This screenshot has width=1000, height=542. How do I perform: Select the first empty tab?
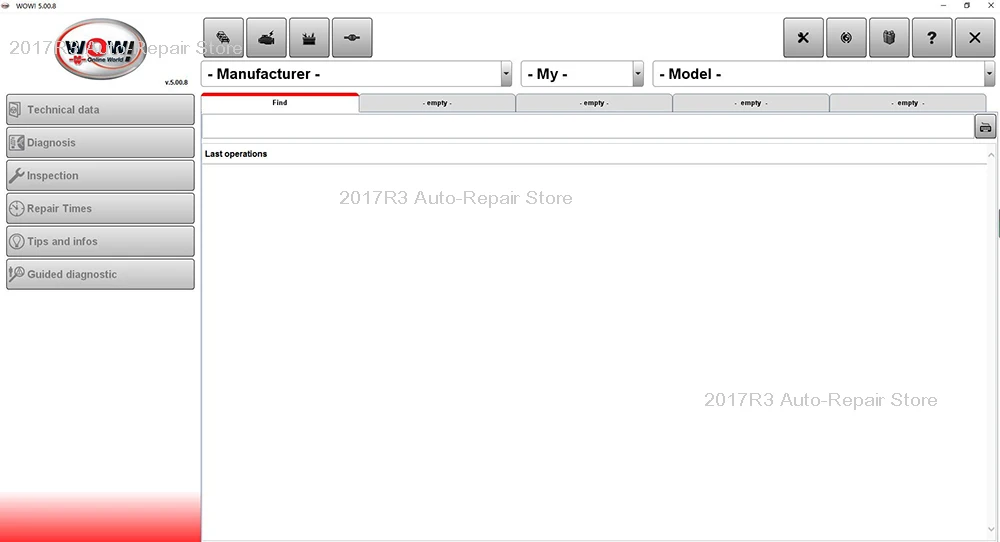pos(437,103)
